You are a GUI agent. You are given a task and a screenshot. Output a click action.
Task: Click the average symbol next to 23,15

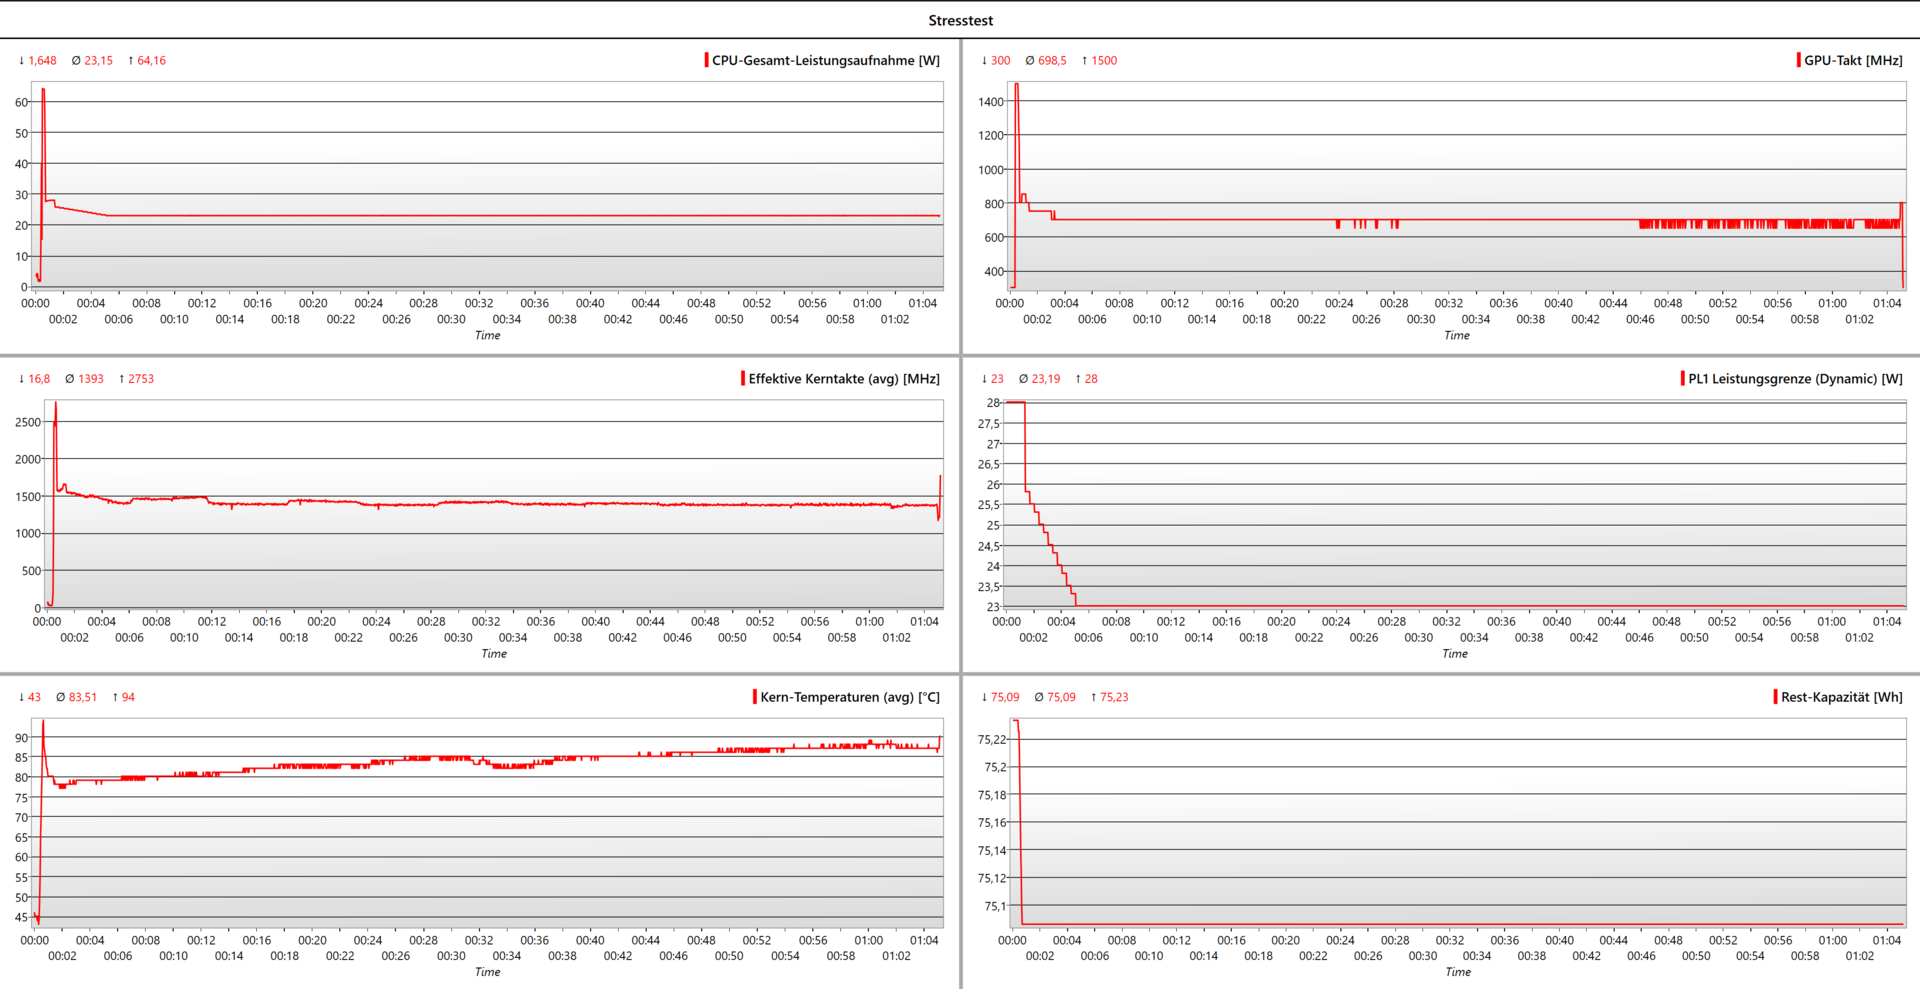pyautogui.click(x=76, y=61)
